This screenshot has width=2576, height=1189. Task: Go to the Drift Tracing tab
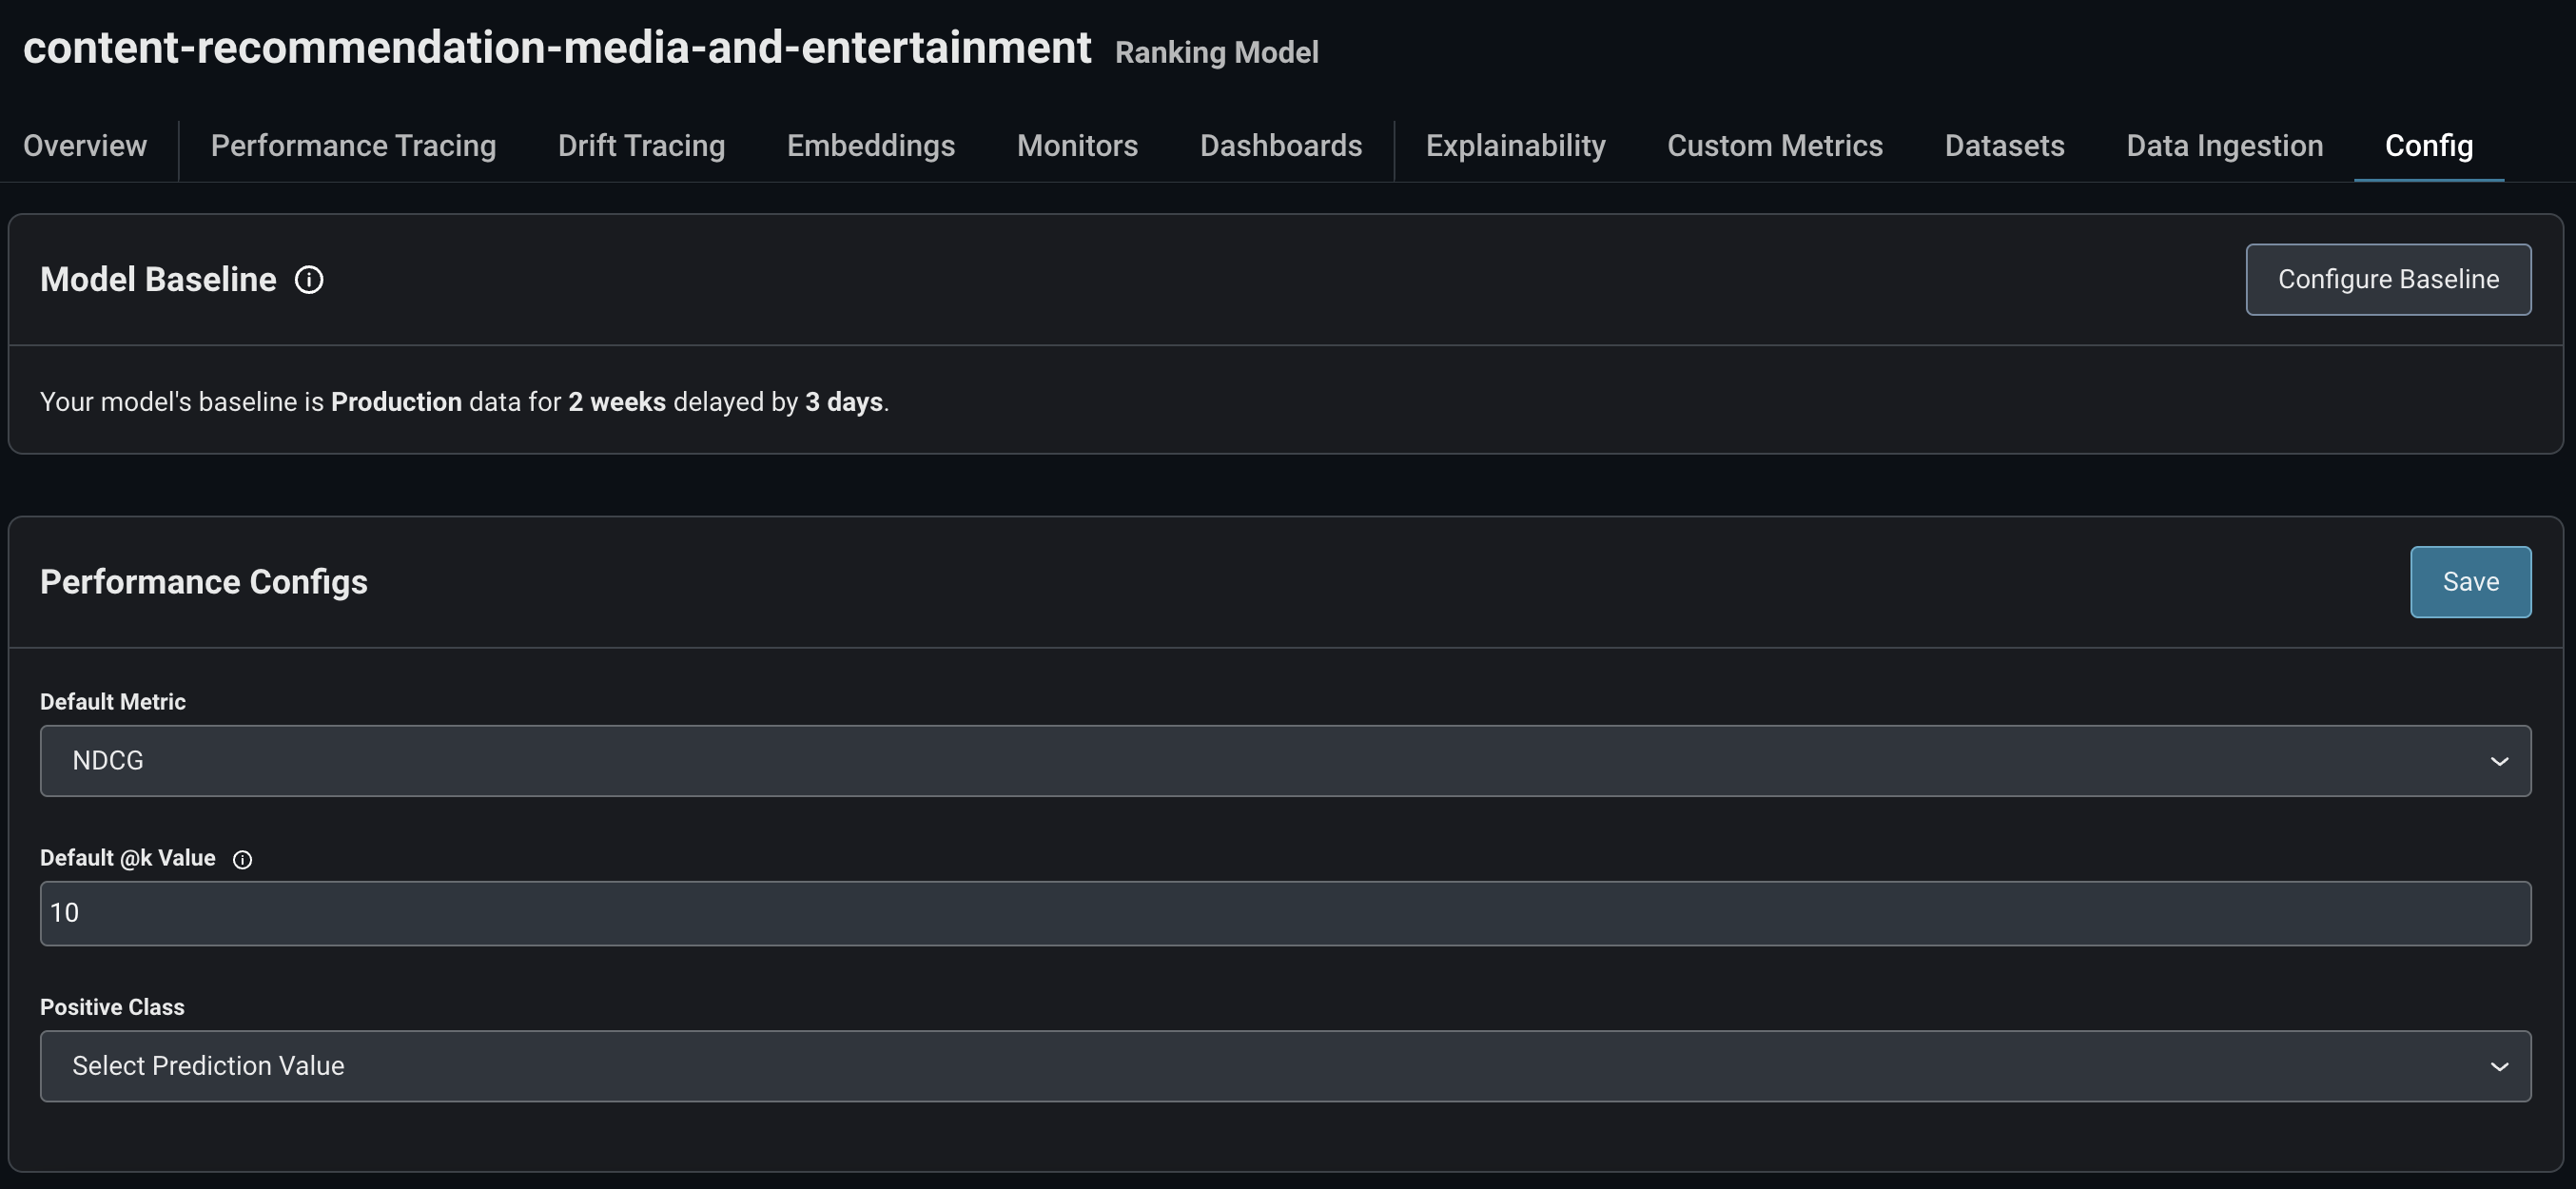click(641, 146)
